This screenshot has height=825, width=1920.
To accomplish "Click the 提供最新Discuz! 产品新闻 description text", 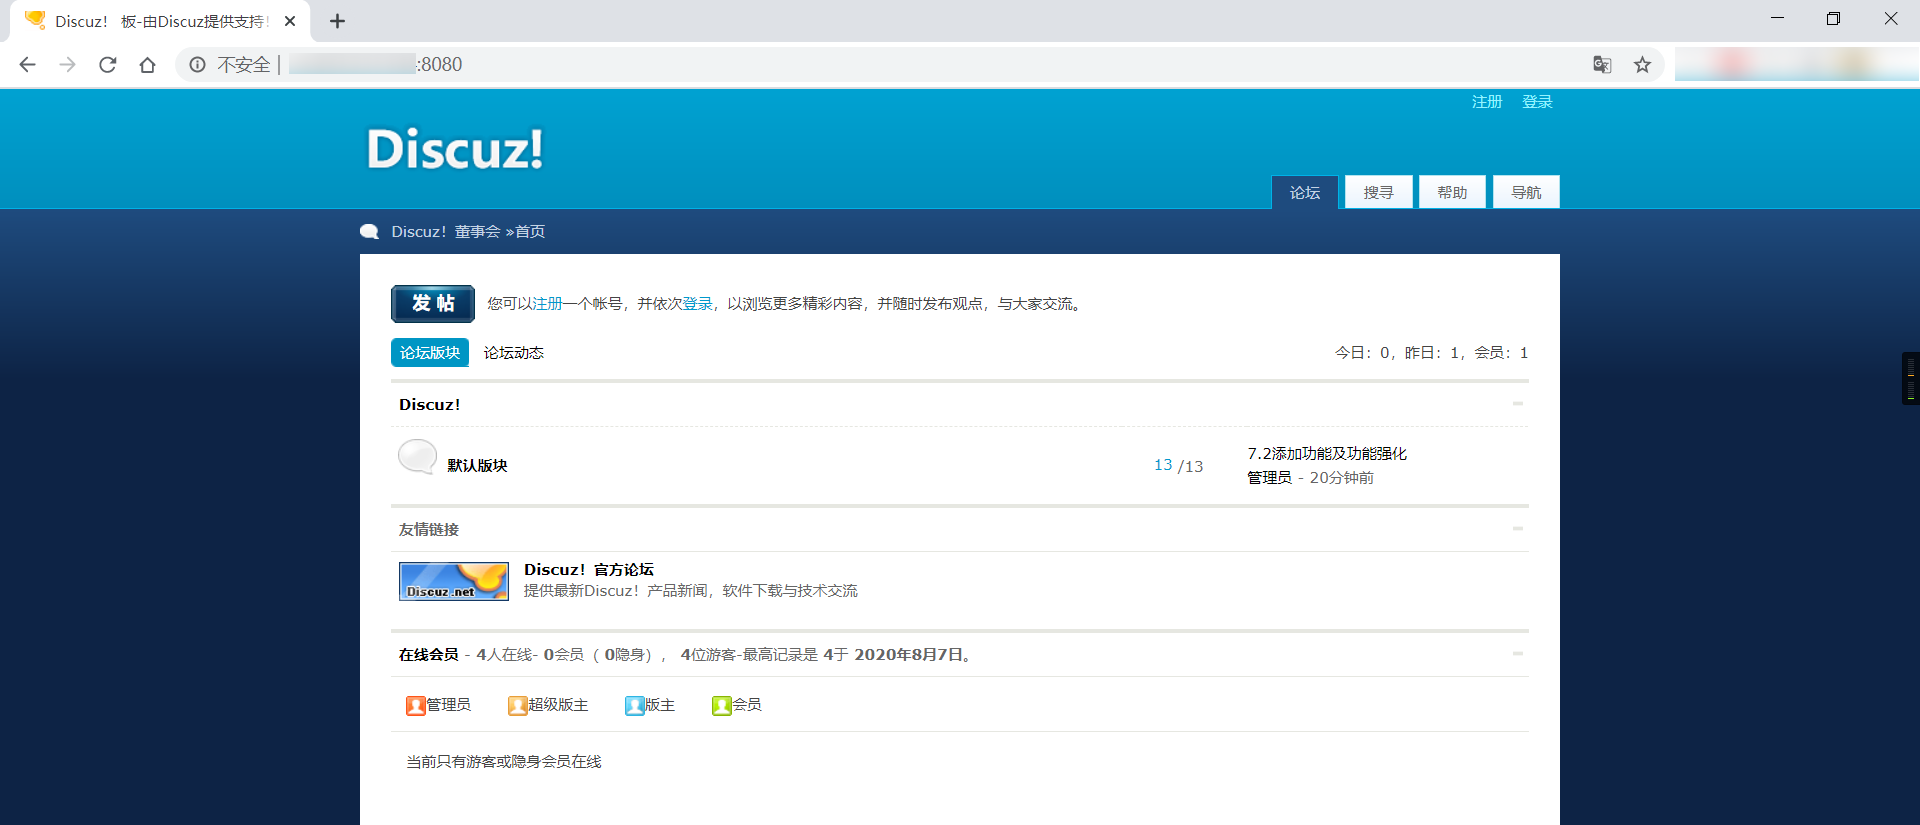I will (691, 591).
